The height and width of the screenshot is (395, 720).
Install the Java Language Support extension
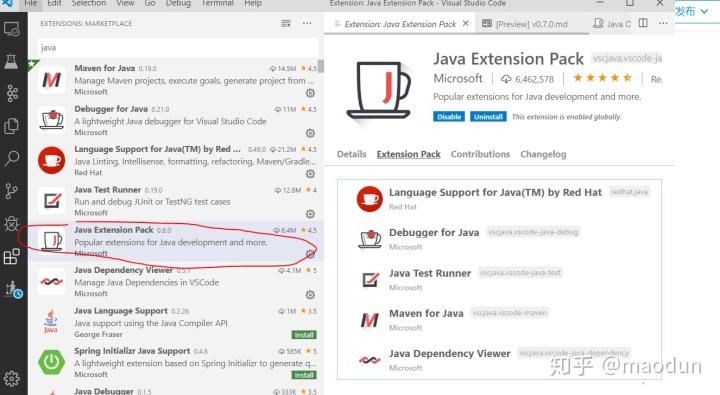[x=304, y=335]
